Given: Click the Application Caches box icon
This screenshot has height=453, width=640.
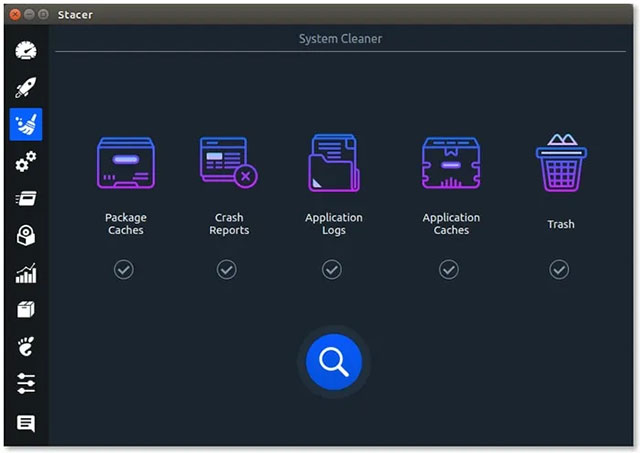Looking at the screenshot, I should (451, 163).
